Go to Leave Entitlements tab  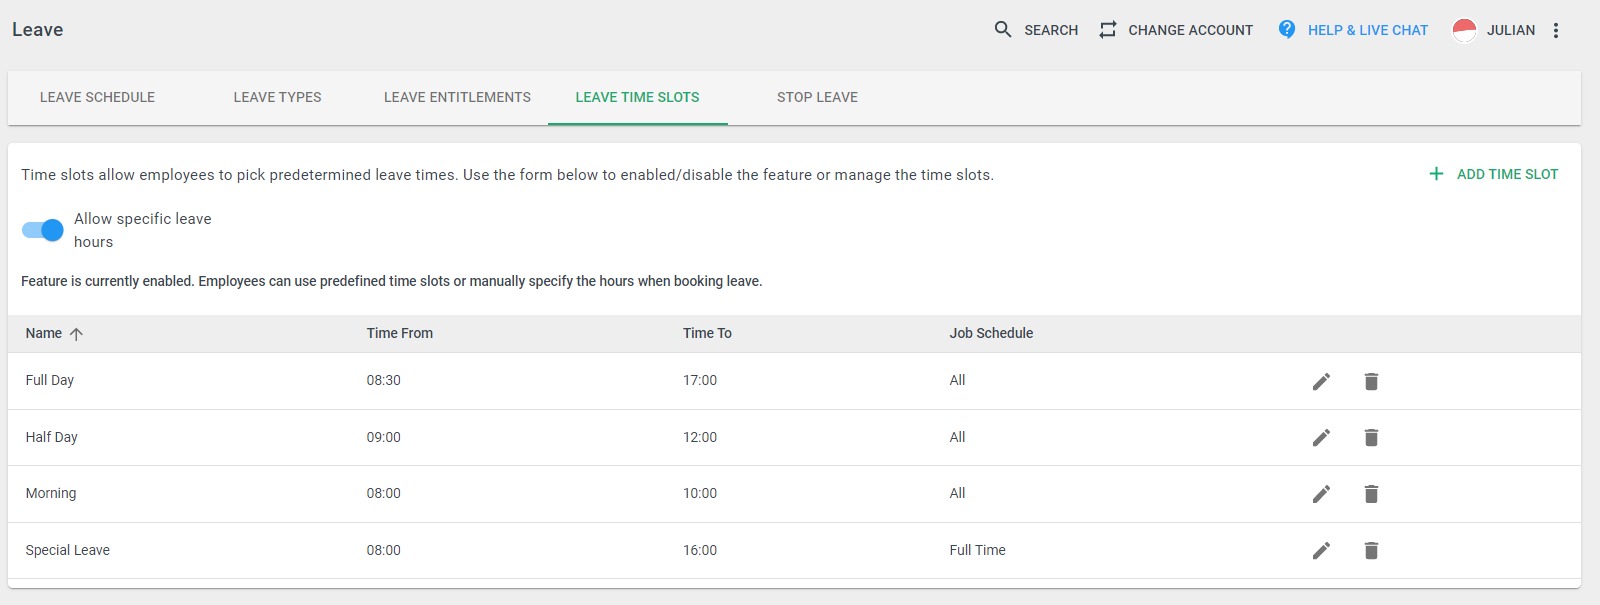tap(457, 97)
